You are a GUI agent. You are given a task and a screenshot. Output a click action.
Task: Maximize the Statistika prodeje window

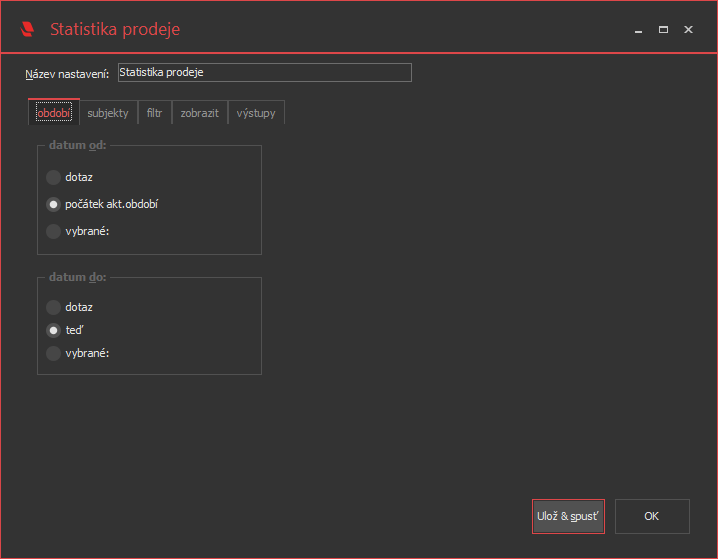click(663, 30)
